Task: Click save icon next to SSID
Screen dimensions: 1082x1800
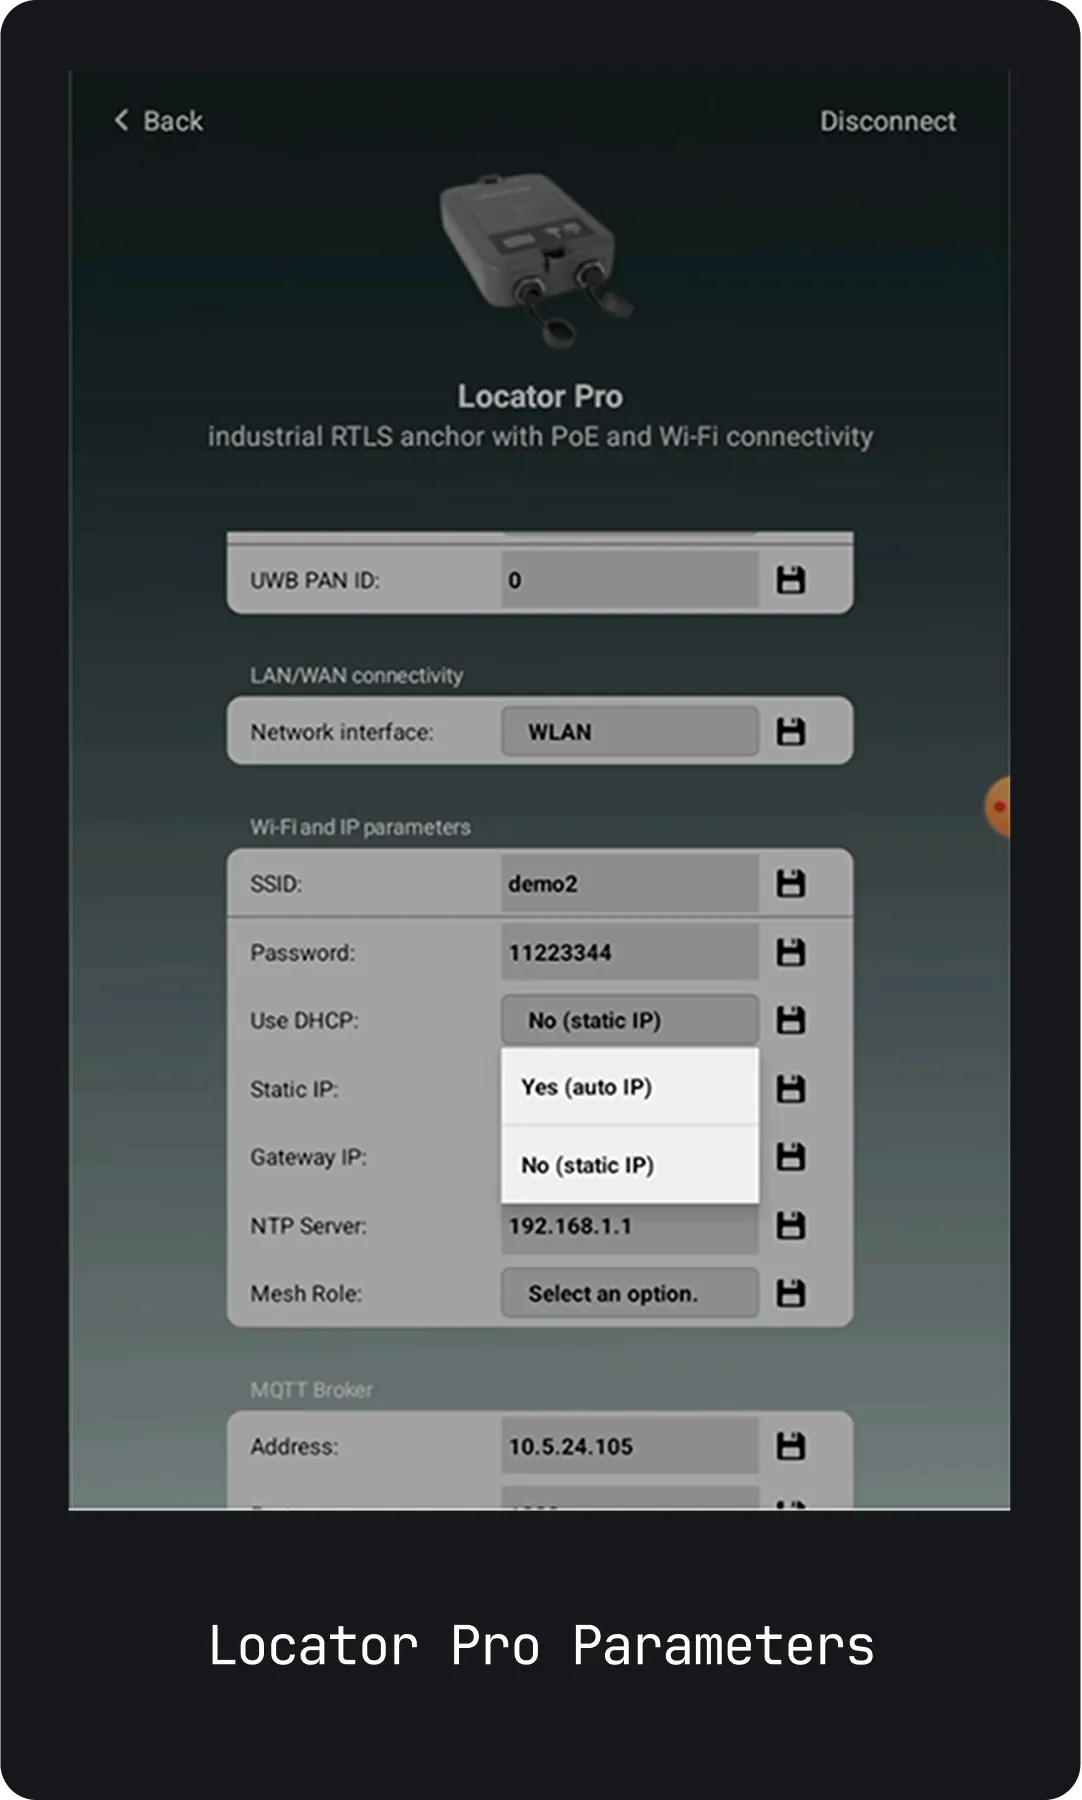Action: pyautogui.click(x=790, y=884)
